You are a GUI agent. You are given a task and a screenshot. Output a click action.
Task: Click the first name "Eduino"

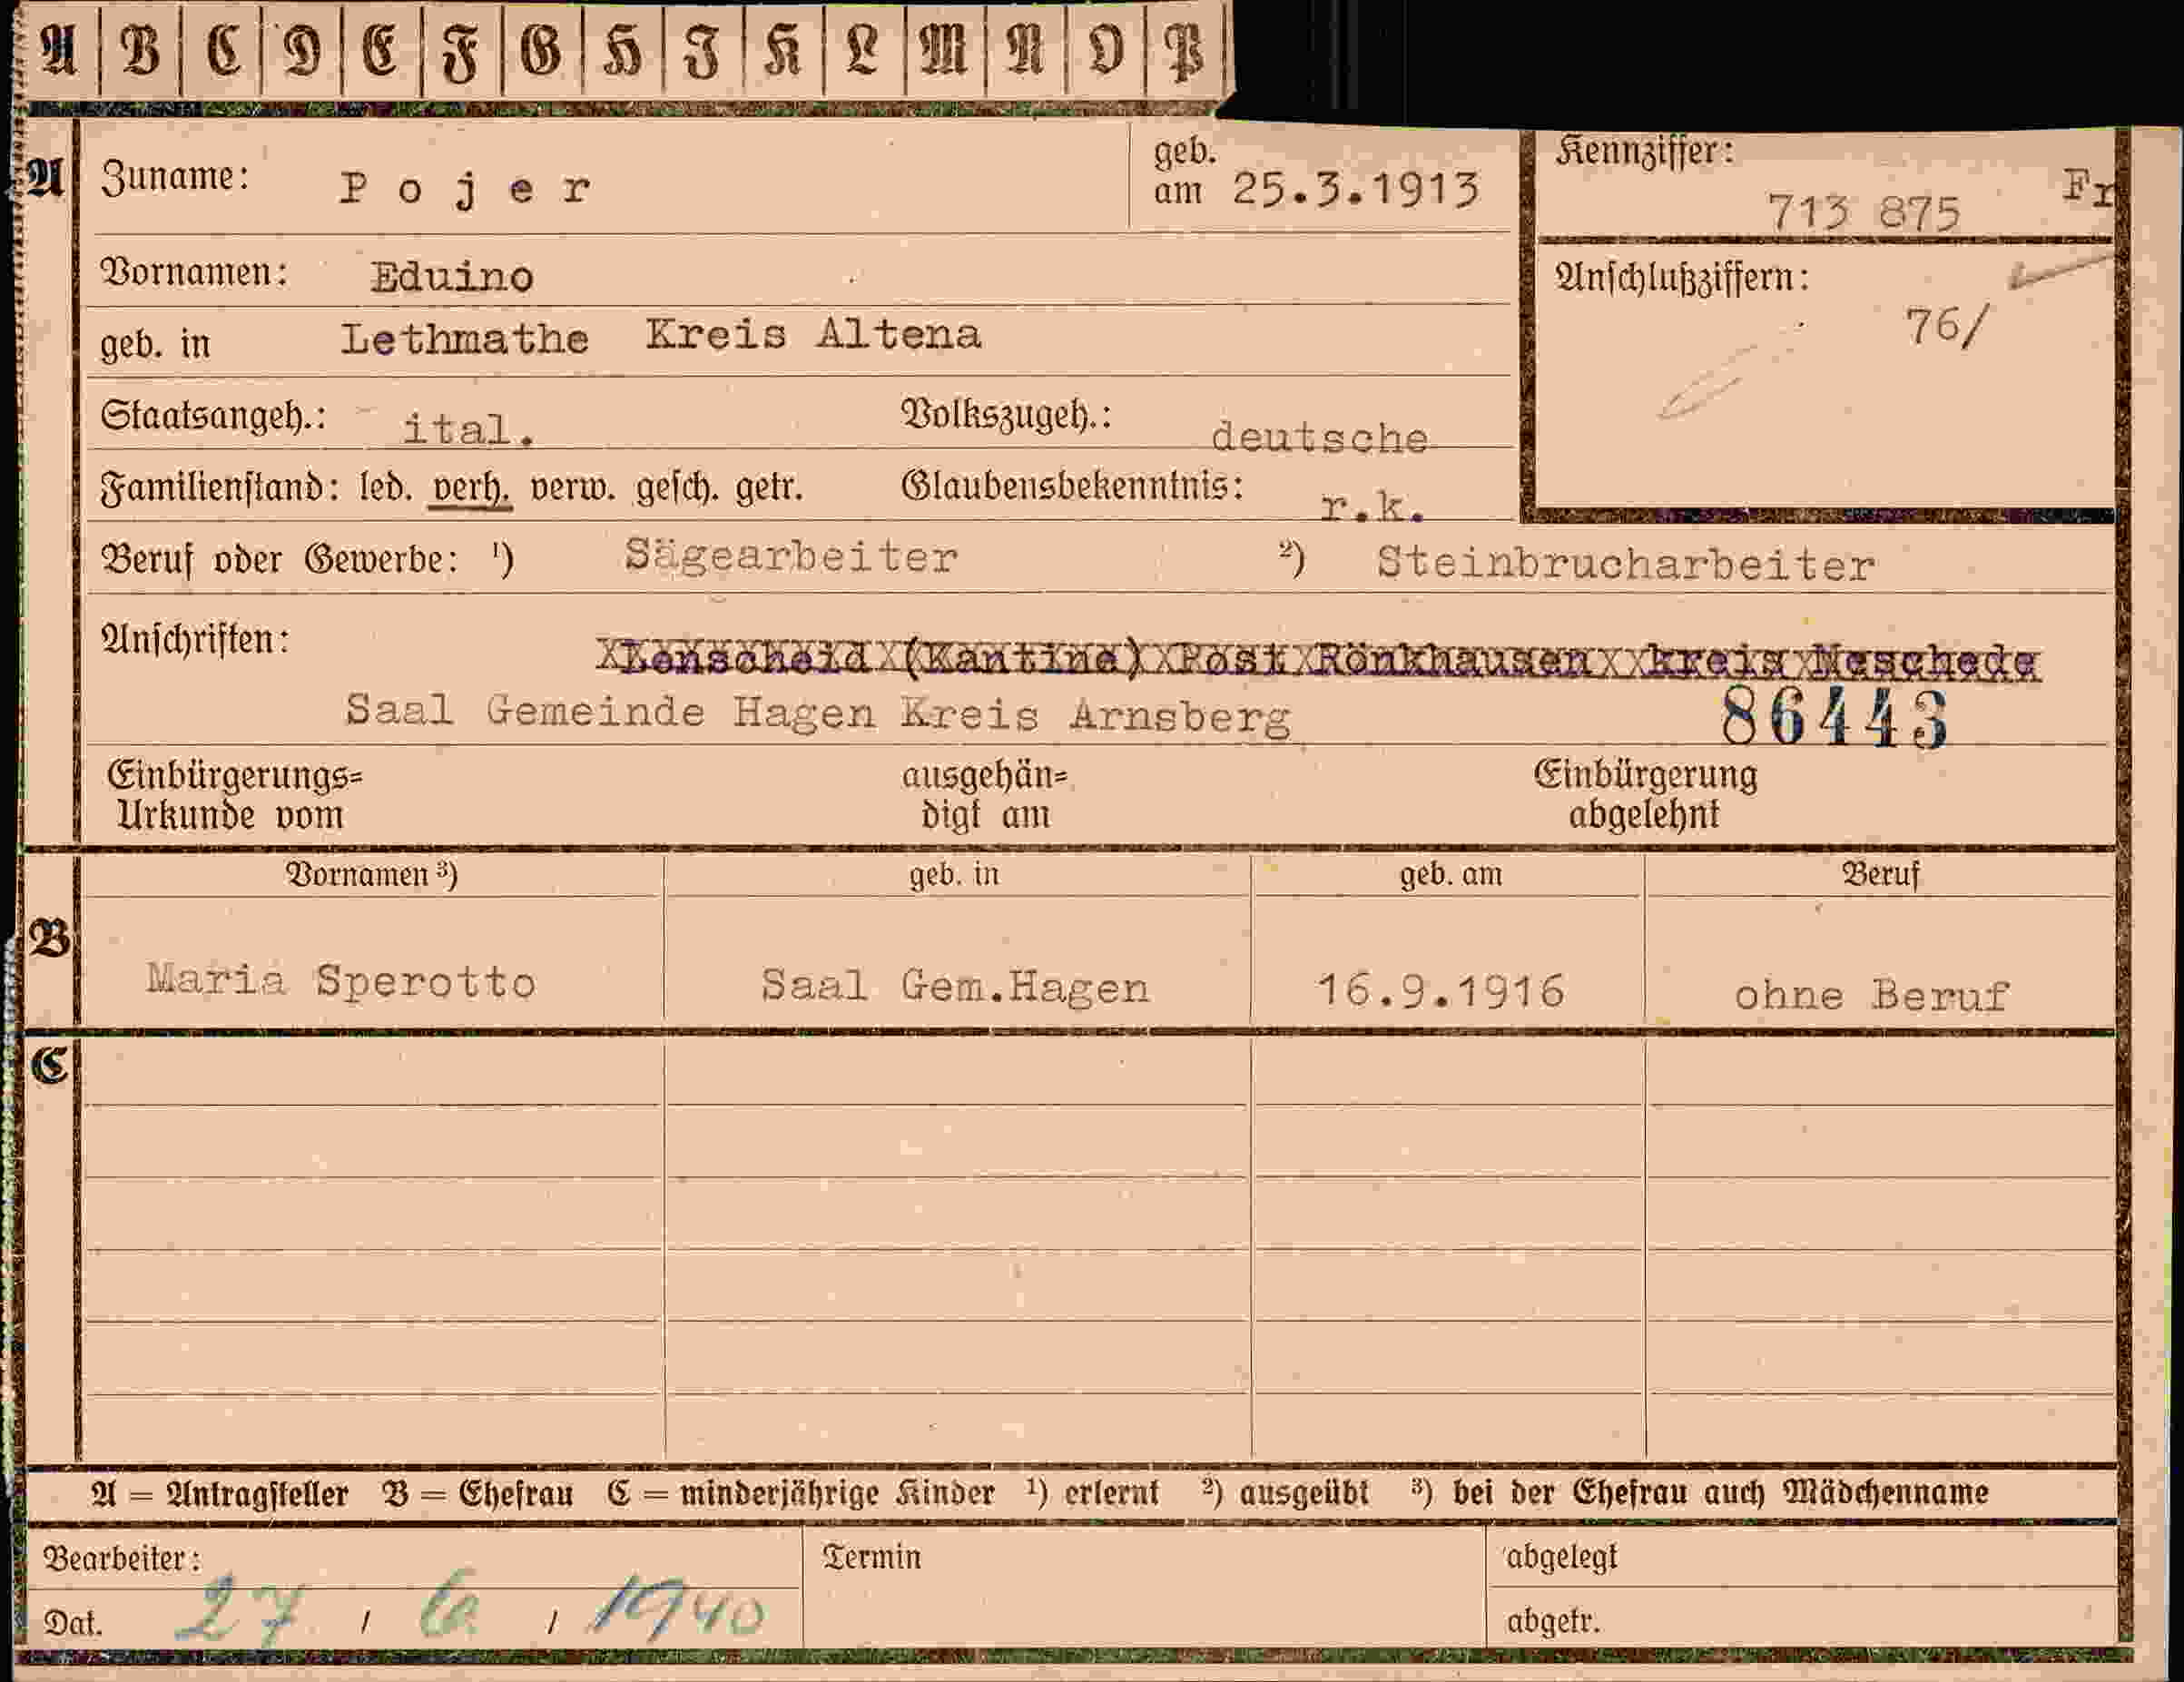coord(452,277)
